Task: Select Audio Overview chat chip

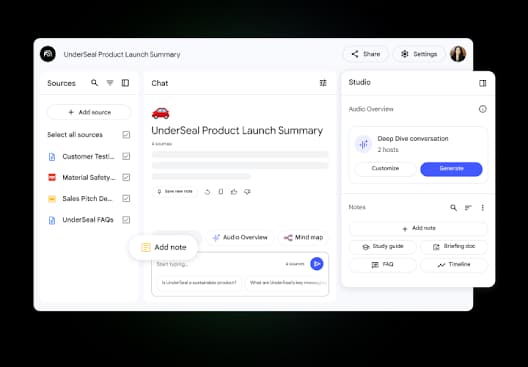Action: pyautogui.click(x=240, y=237)
